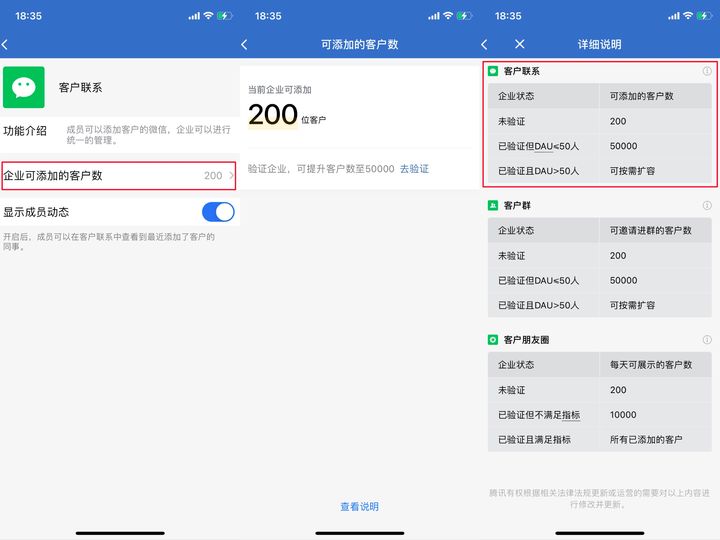Open the 企业可添加的客户数 row label
This screenshot has width=720, height=540.
tap(53, 176)
